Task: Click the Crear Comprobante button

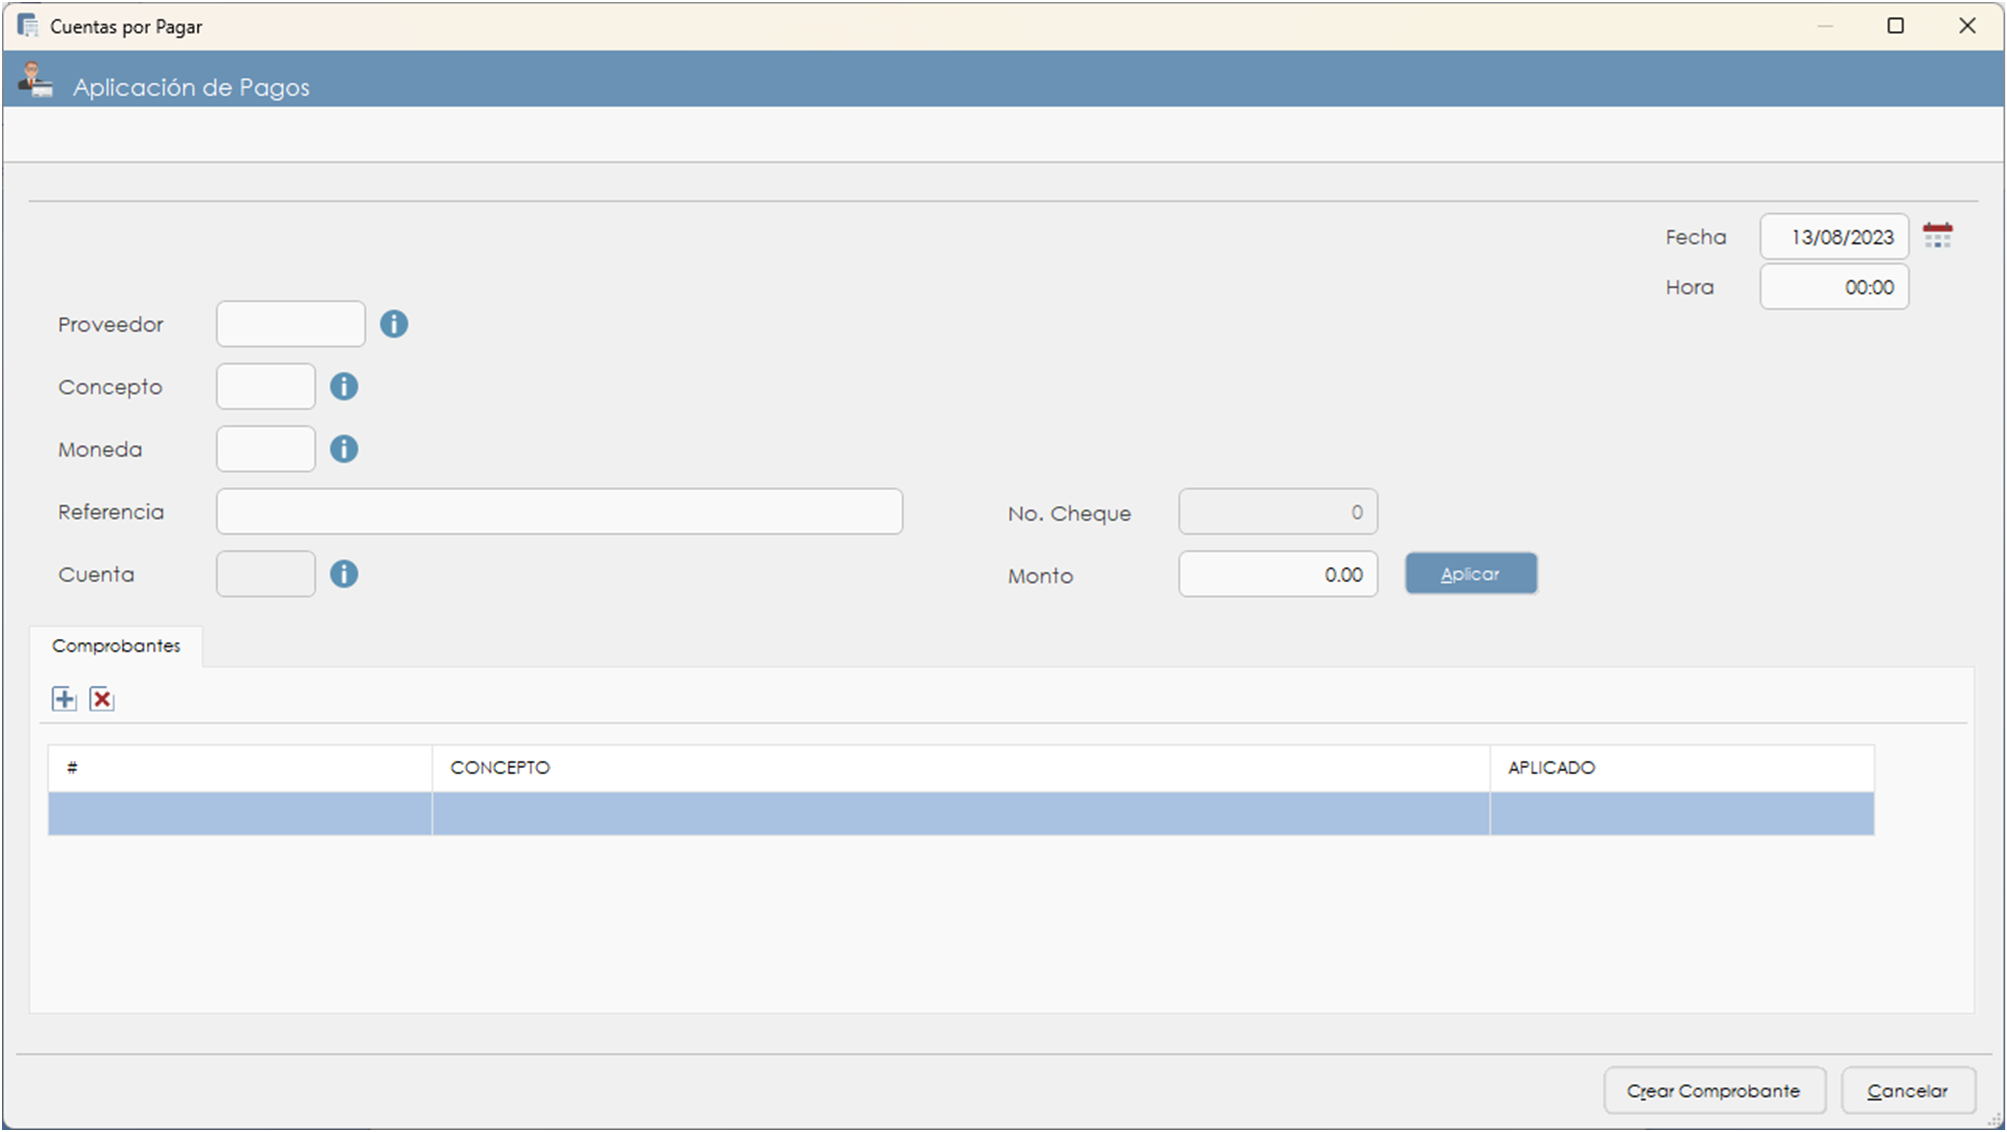Action: (1714, 1090)
